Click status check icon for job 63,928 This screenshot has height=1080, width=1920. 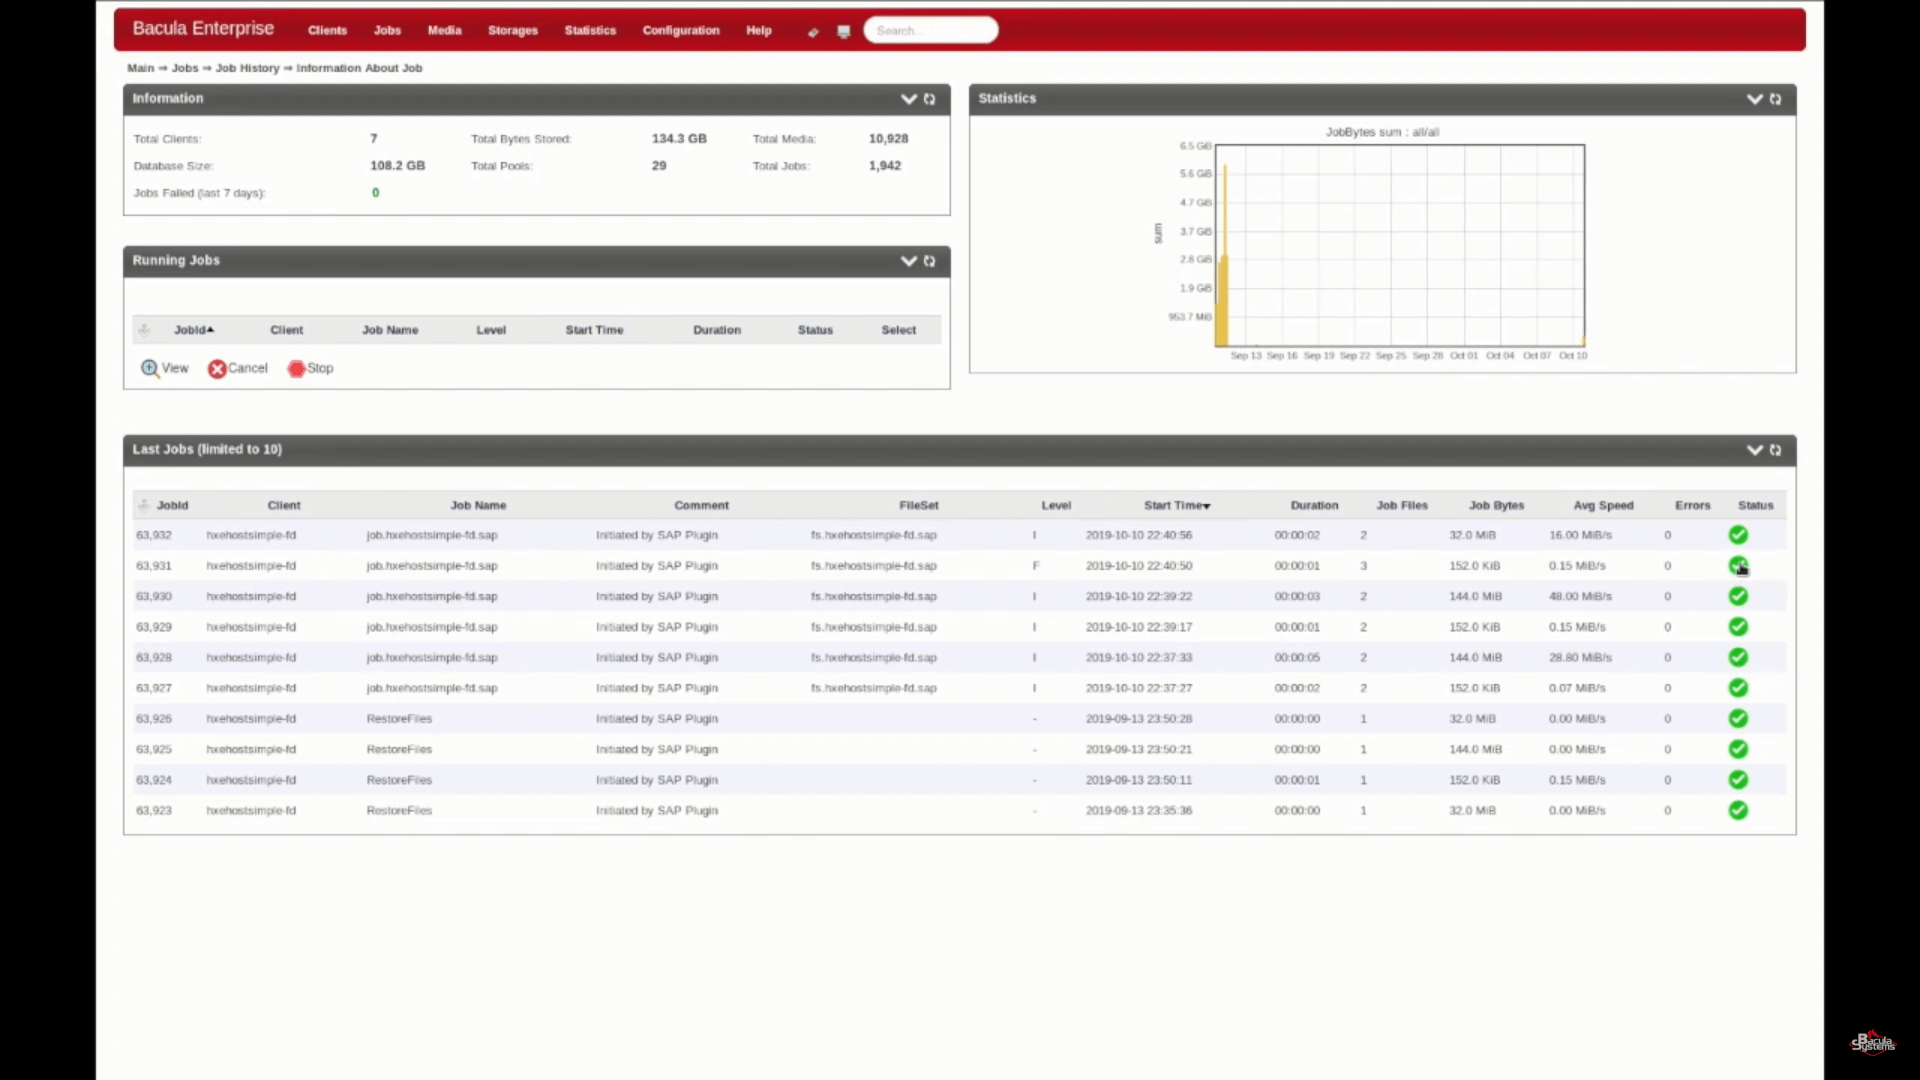[x=1738, y=657]
